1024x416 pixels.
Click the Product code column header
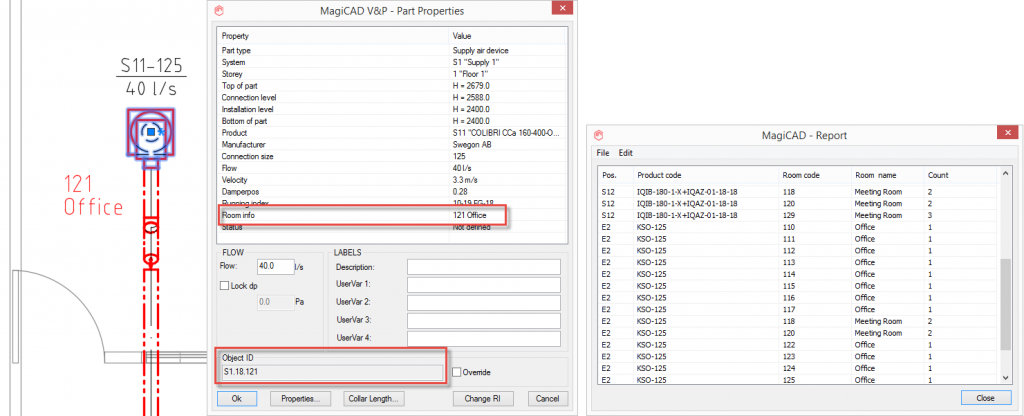(706, 175)
